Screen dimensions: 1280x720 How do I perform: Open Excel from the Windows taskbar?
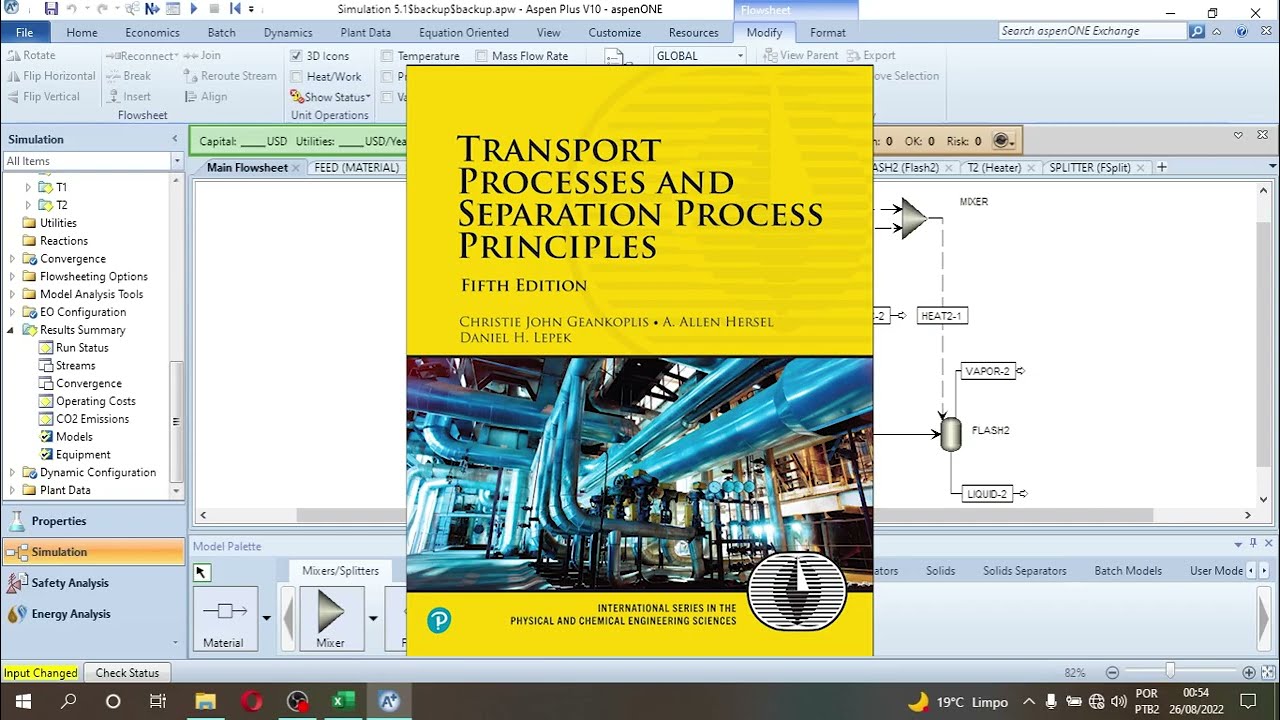(343, 701)
